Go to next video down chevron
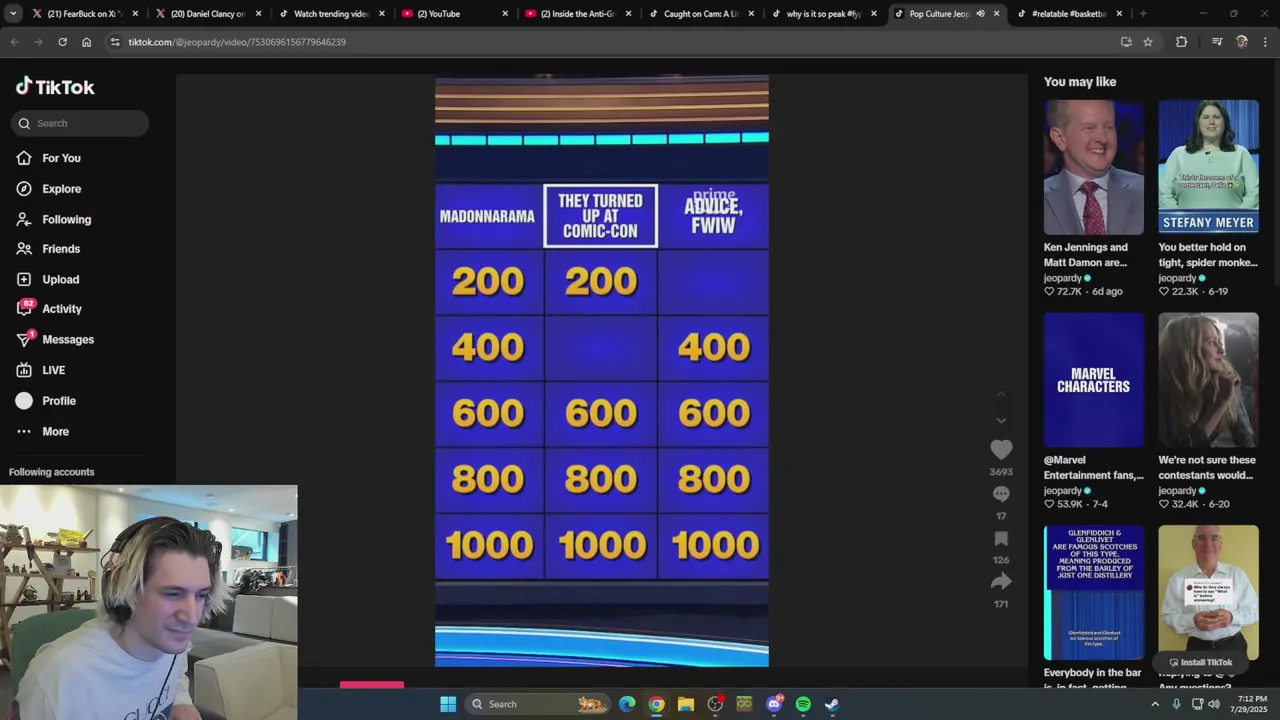The width and height of the screenshot is (1280, 720). tap(1001, 421)
